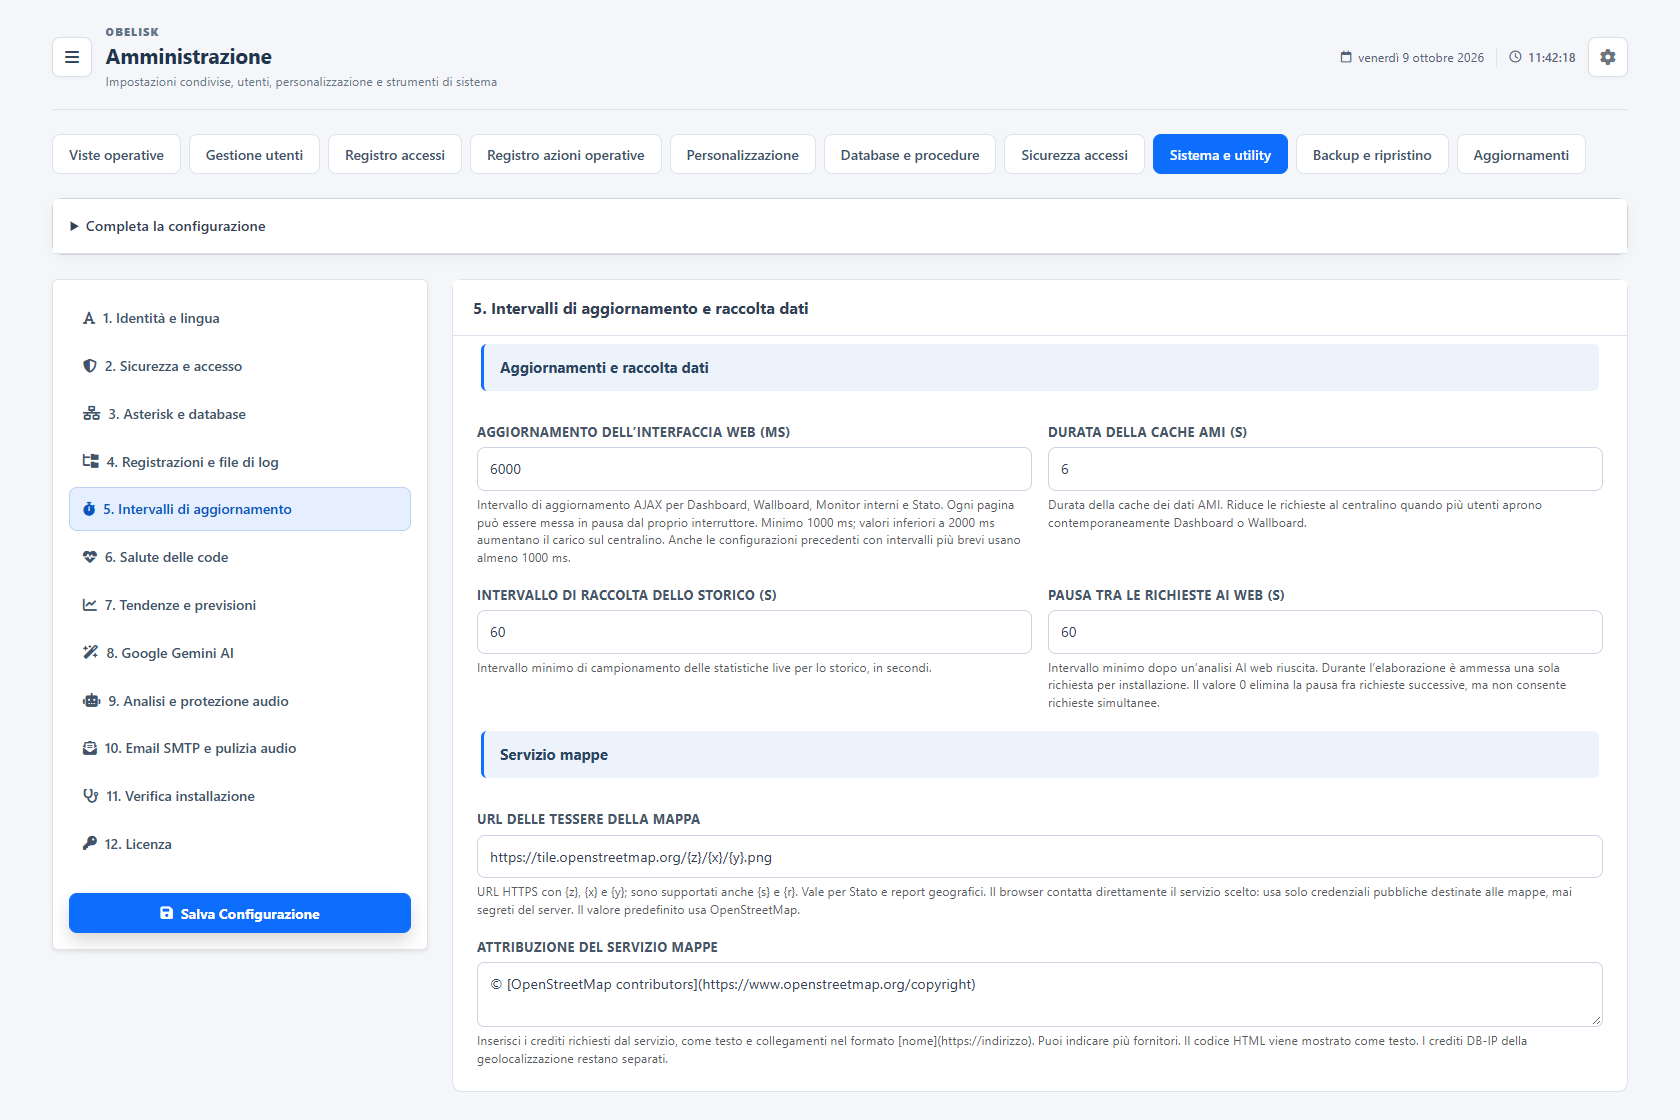Click the Durata della cache AMI field
This screenshot has height=1120, width=1680.
click(1325, 469)
